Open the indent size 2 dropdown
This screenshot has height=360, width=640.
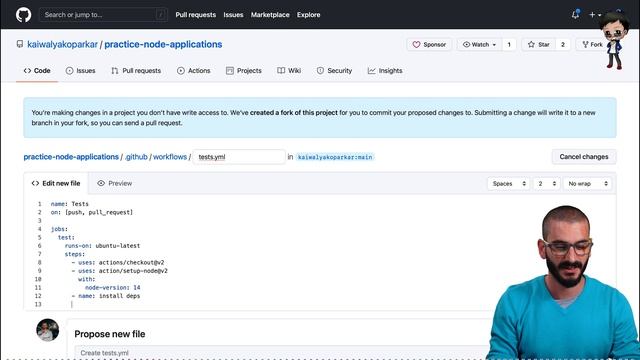click(547, 184)
